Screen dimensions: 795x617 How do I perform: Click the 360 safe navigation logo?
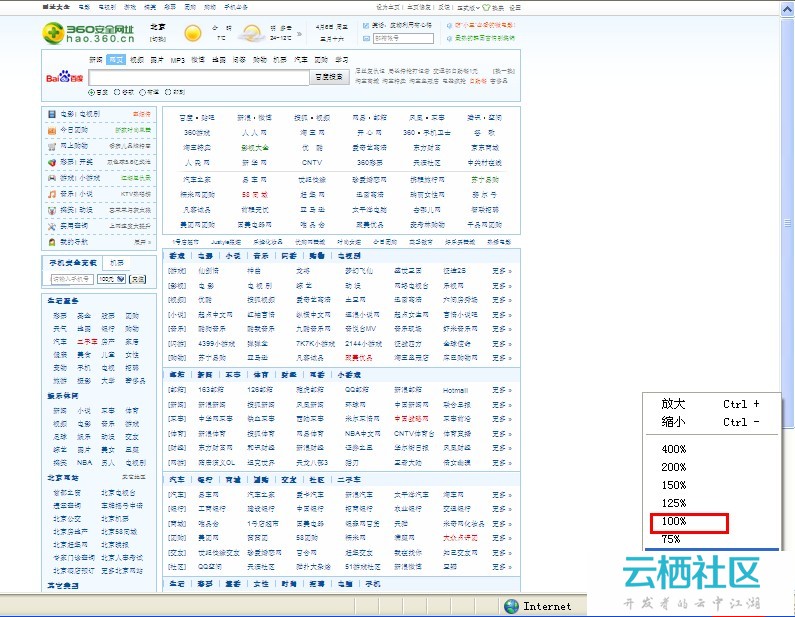[89, 33]
